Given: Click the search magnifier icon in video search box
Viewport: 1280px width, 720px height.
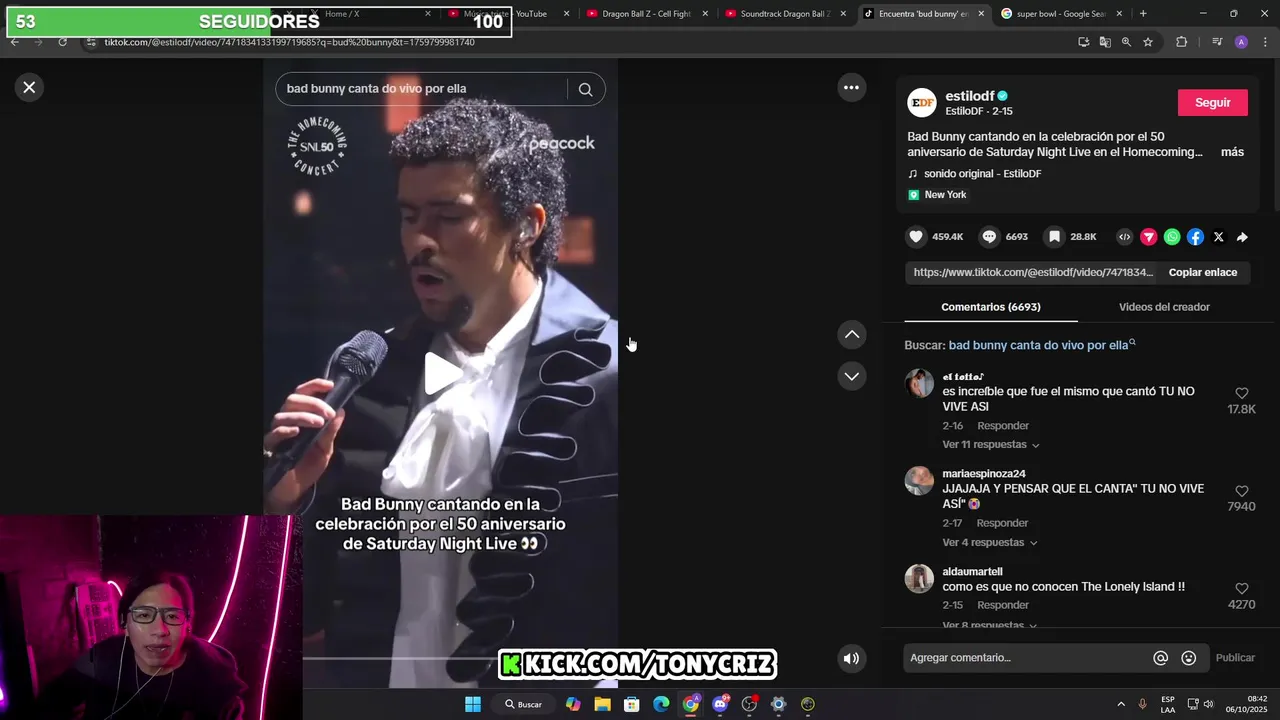Looking at the screenshot, I should [x=585, y=89].
